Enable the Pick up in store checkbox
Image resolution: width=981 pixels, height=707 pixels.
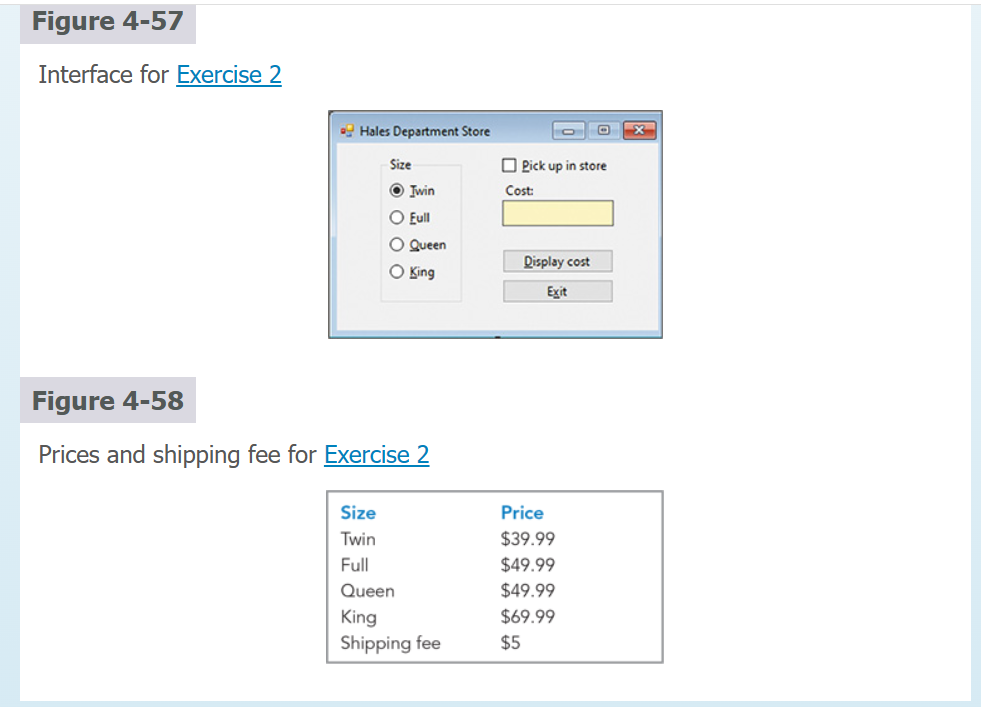click(x=509, y=166)
